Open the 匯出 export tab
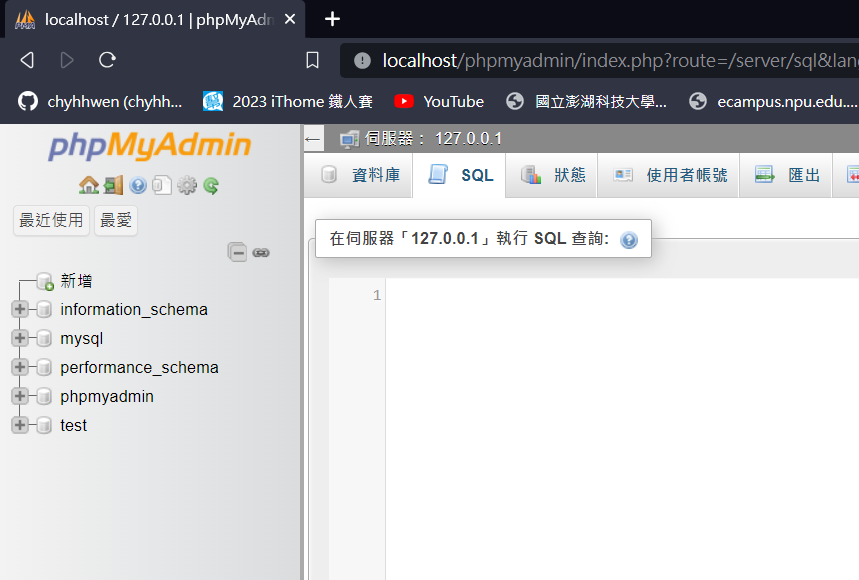The image size is (859, 580). (x=786, y=175)
